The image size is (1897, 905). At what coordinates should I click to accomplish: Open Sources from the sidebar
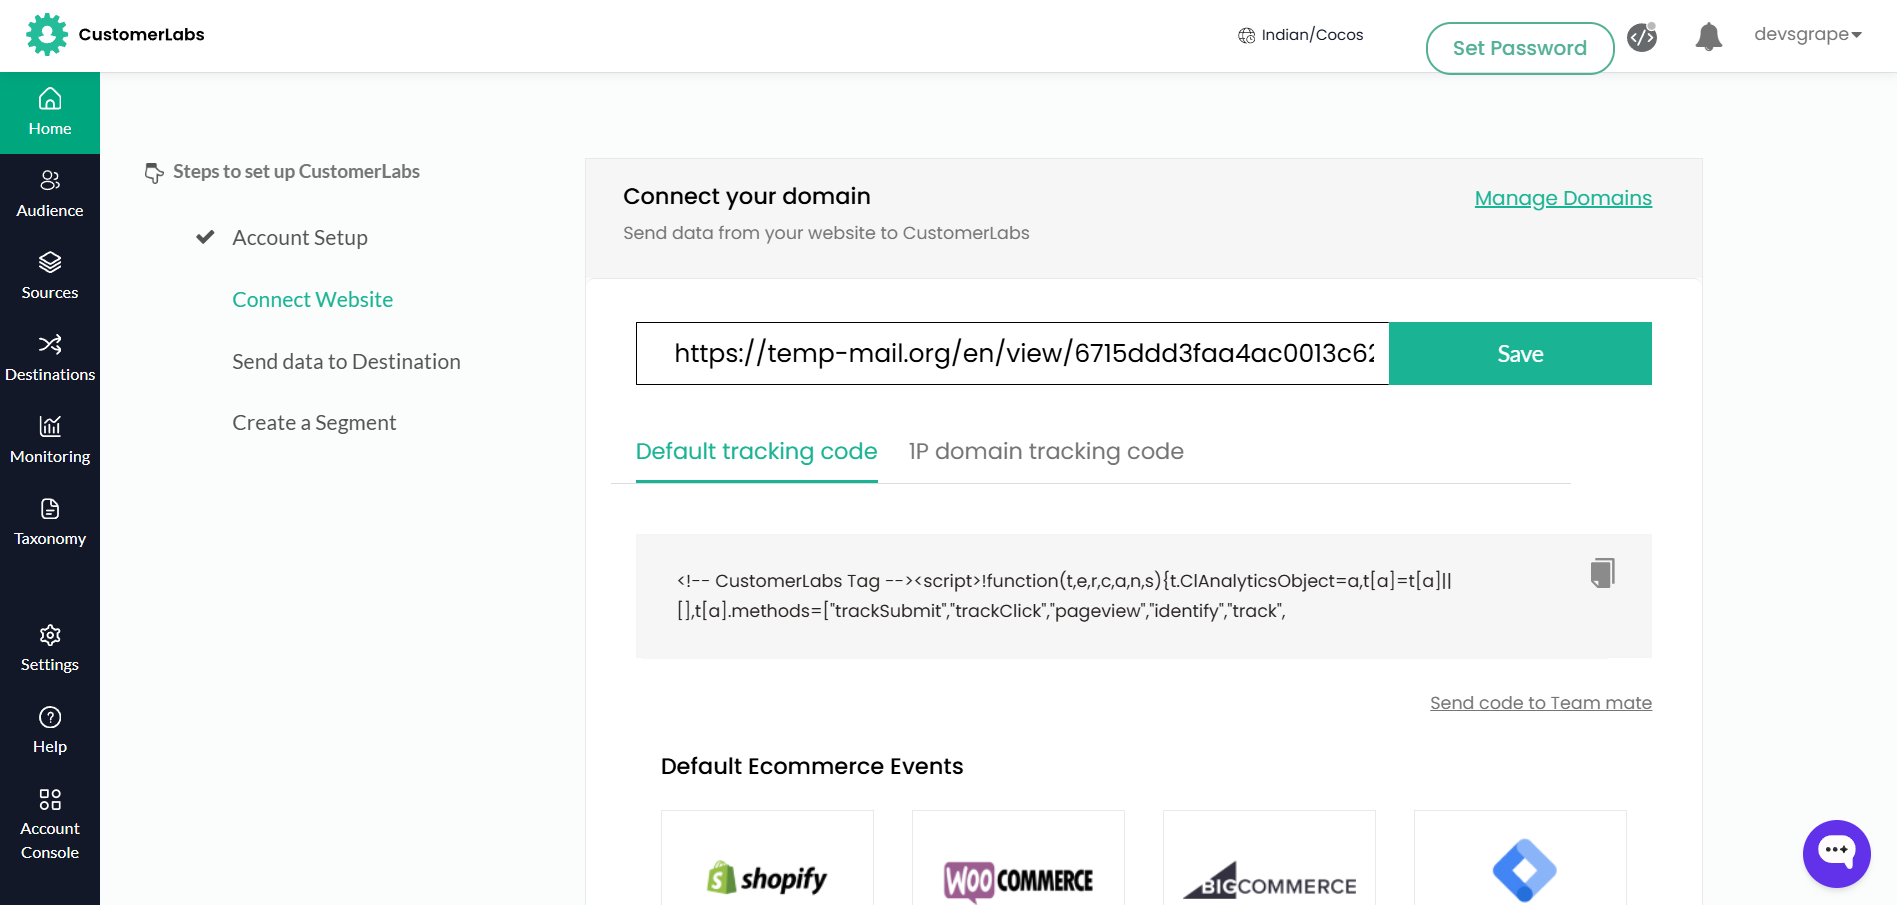point(50,276)
